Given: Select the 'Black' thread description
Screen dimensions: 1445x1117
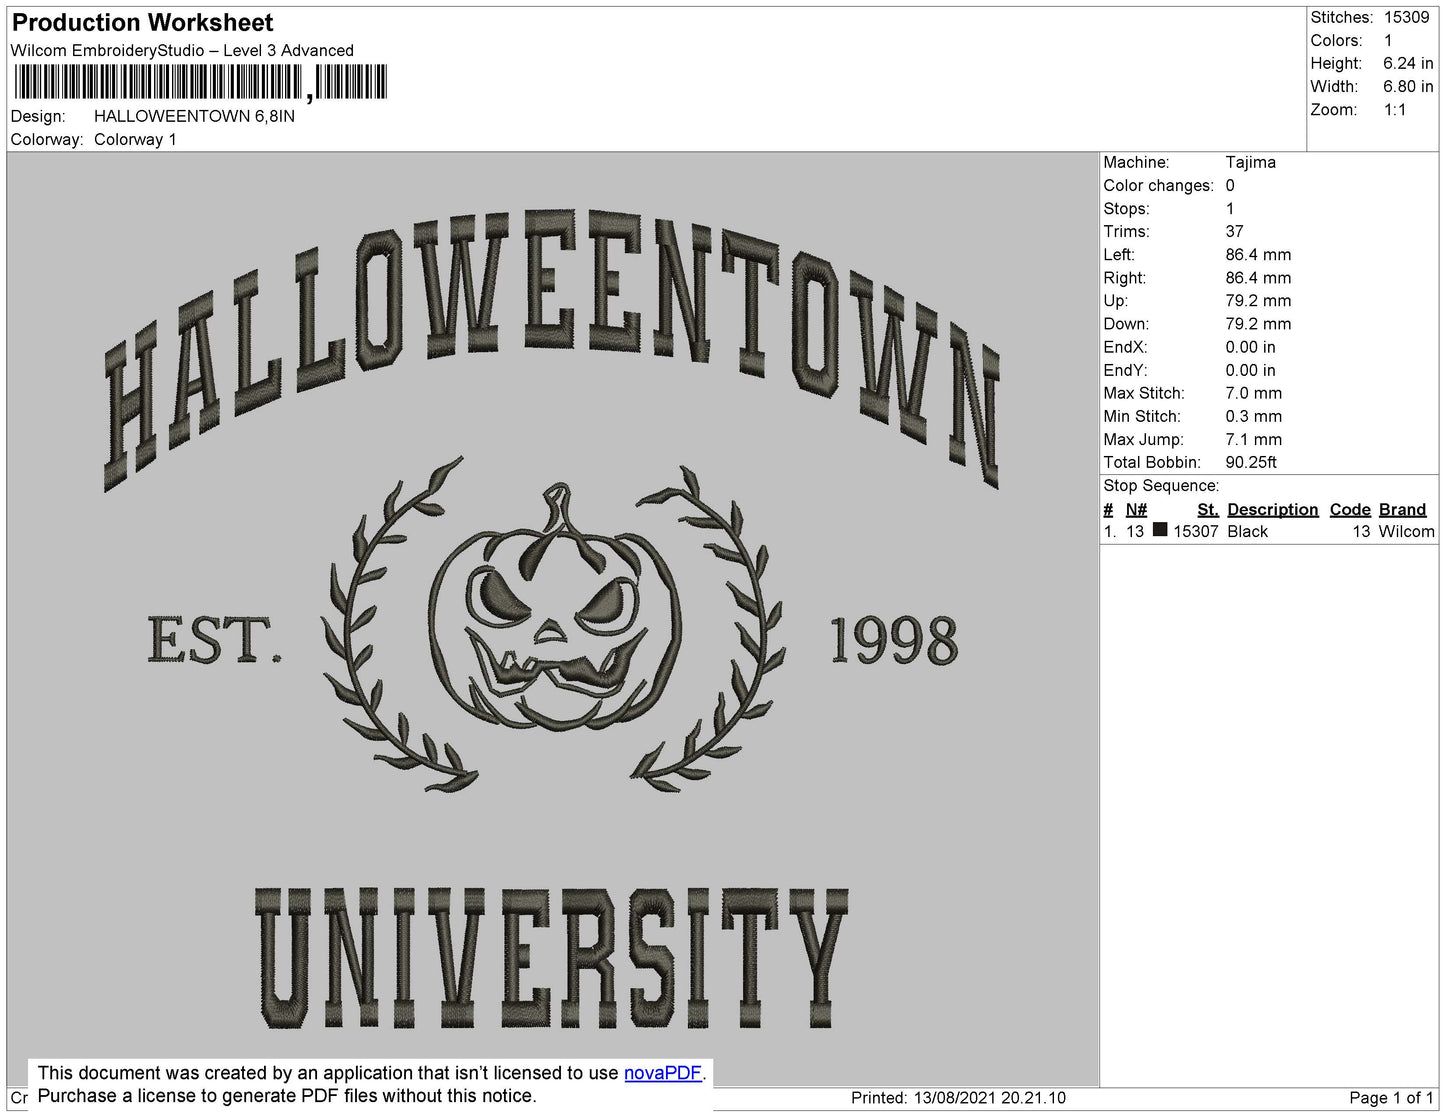Looking at the screenshot, I should click(1247, 532).
